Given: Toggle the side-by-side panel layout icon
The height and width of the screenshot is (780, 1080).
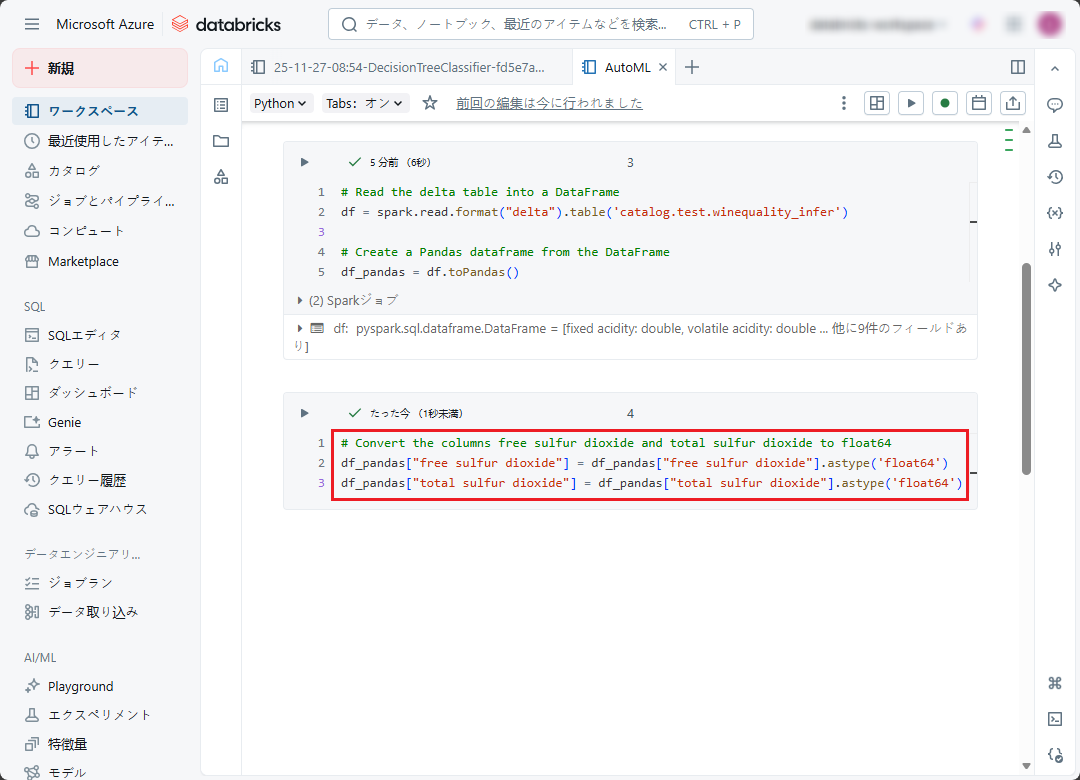Looking at the screenshot, I should (x=1018, y=67).
